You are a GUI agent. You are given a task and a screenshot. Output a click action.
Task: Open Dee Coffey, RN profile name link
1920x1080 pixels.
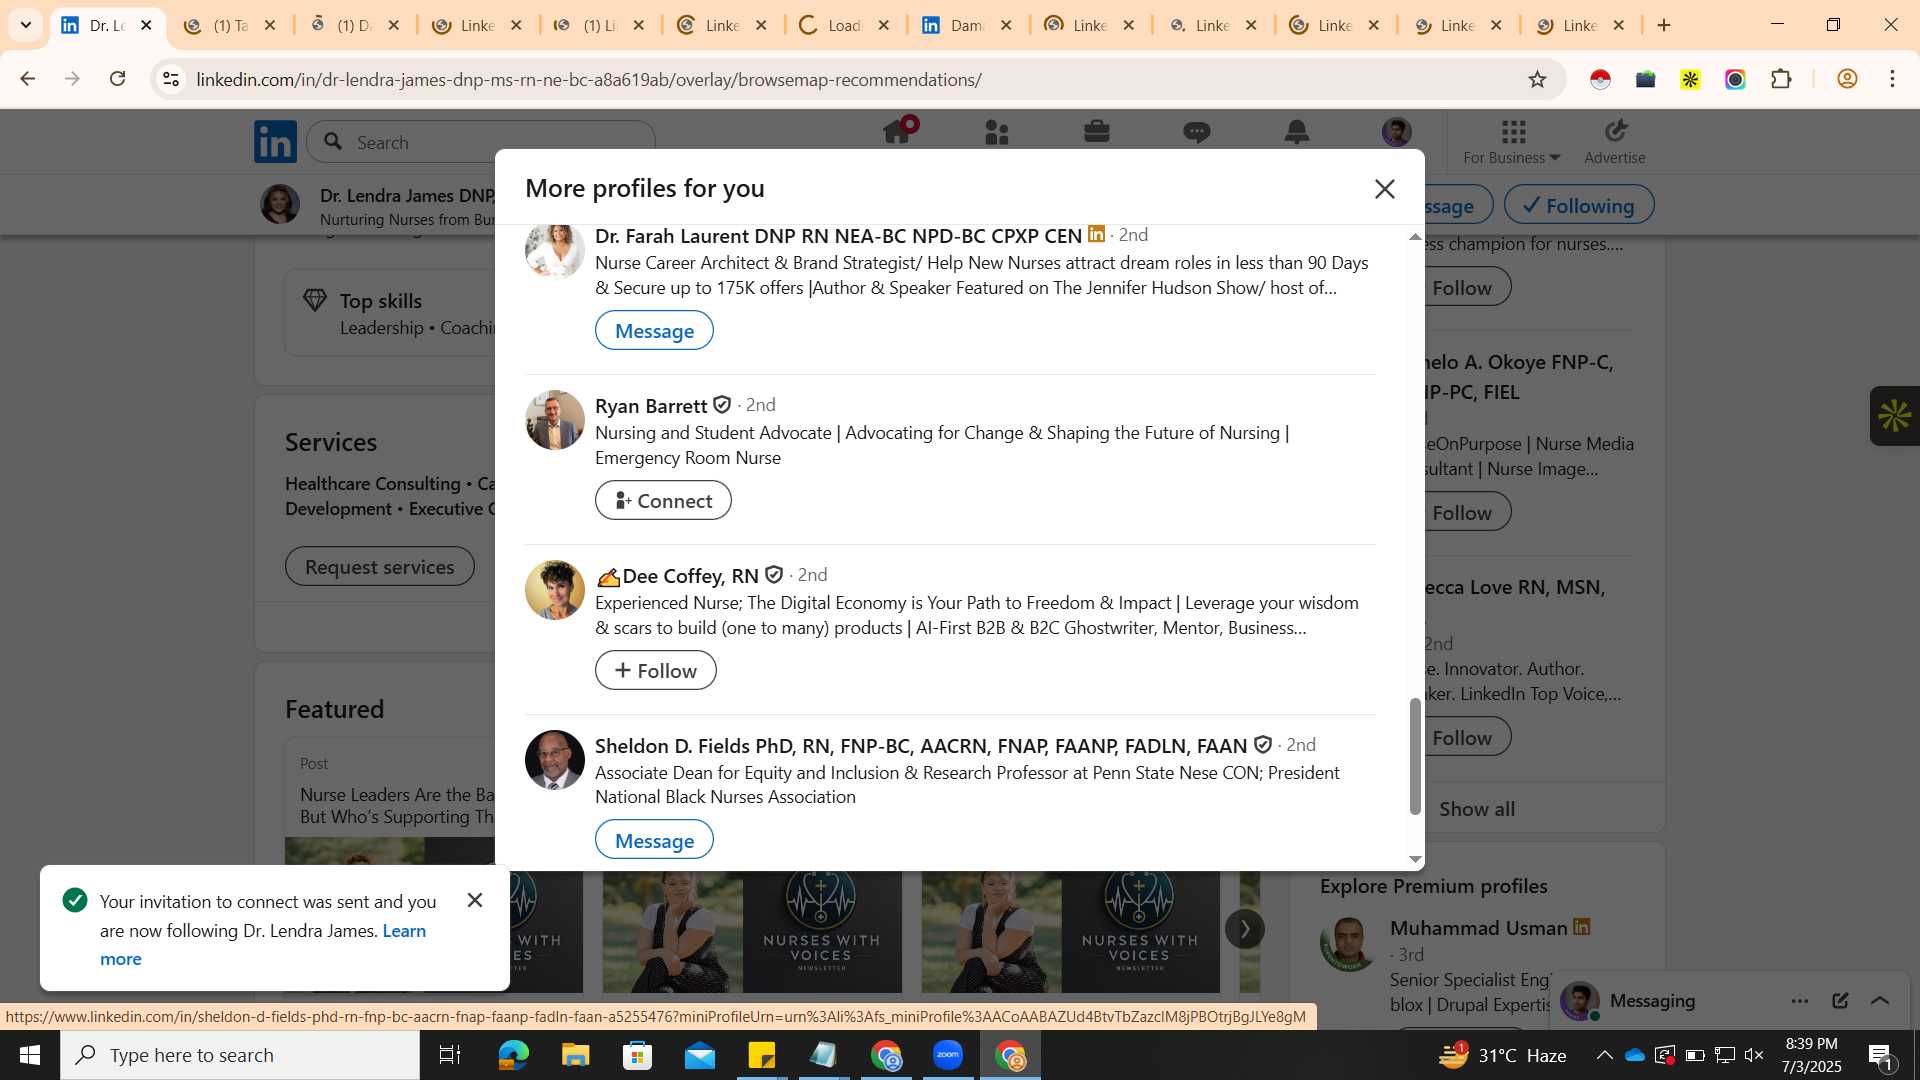[x=690, y=575]
